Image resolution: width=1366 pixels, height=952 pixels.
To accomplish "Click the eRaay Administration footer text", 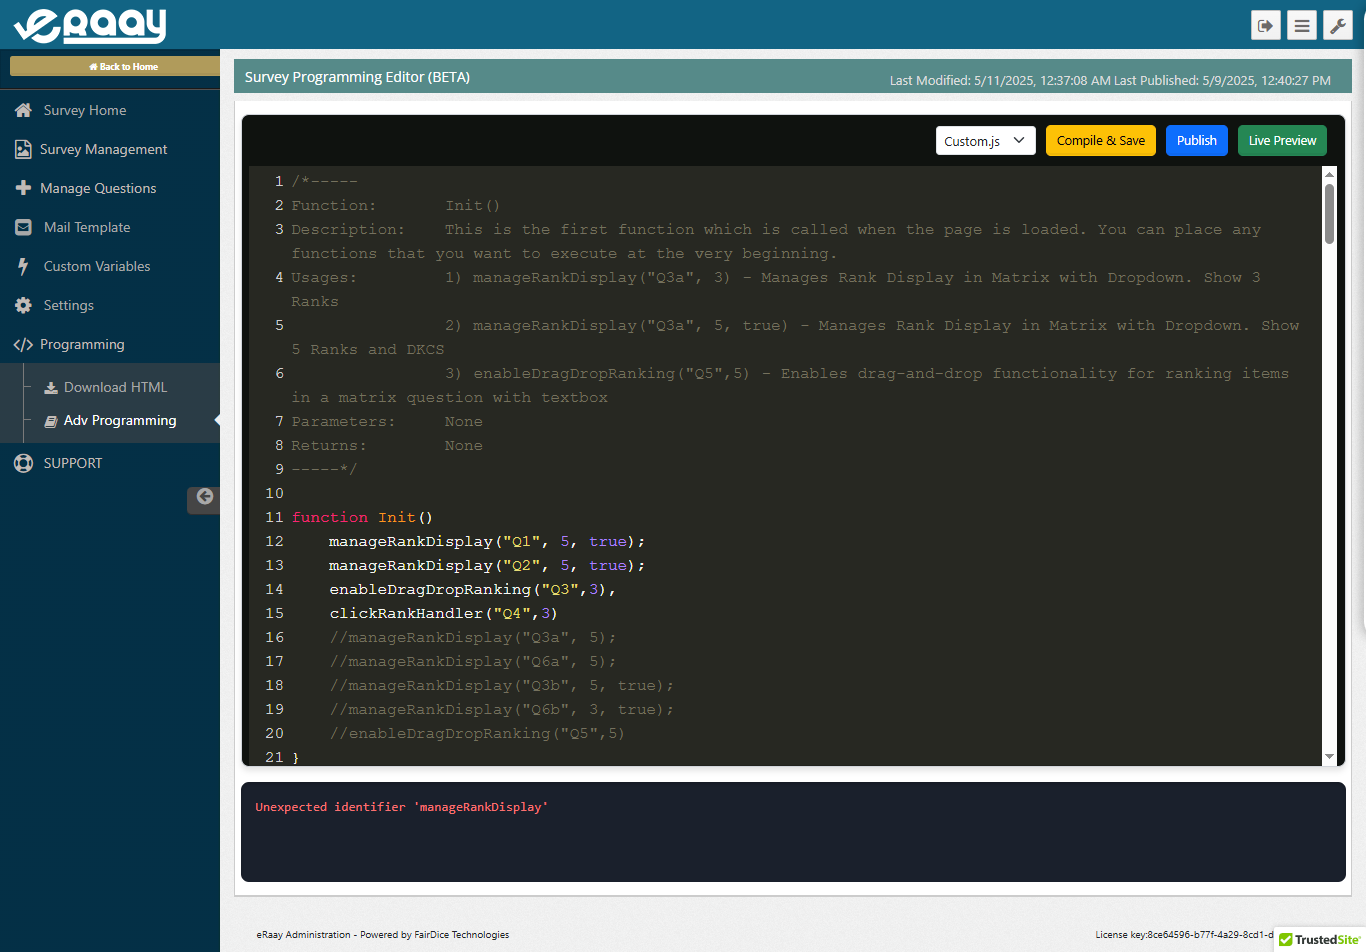I will (x=383, y=935).
